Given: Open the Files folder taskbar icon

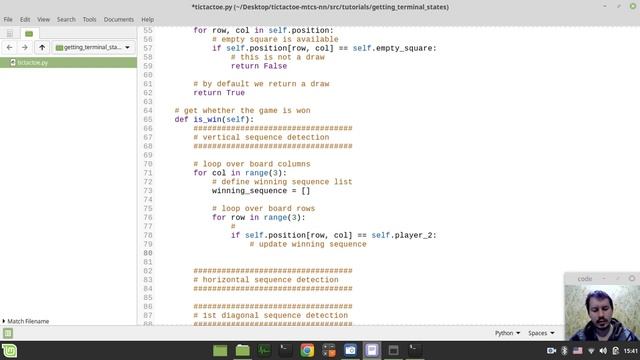Looking at the screenshot, I should [242, 351].
